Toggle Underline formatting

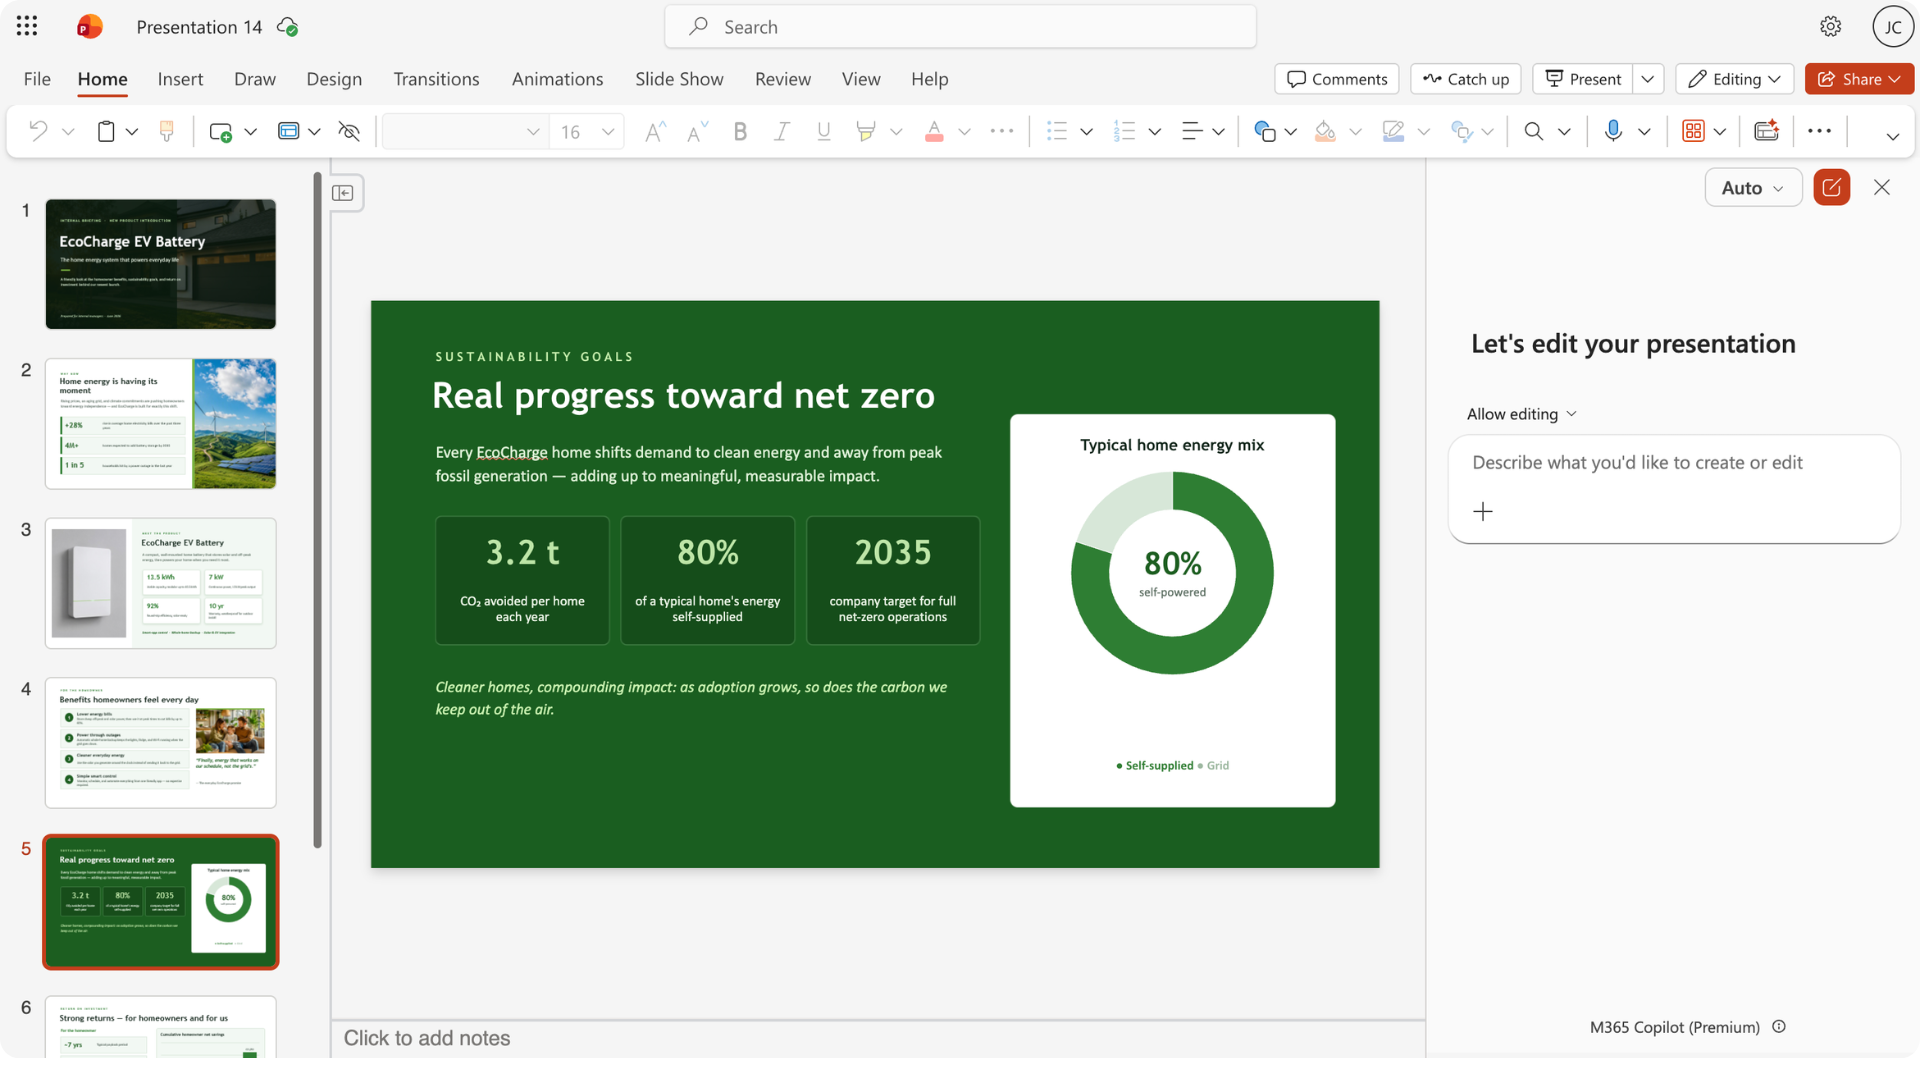[824, 131]
